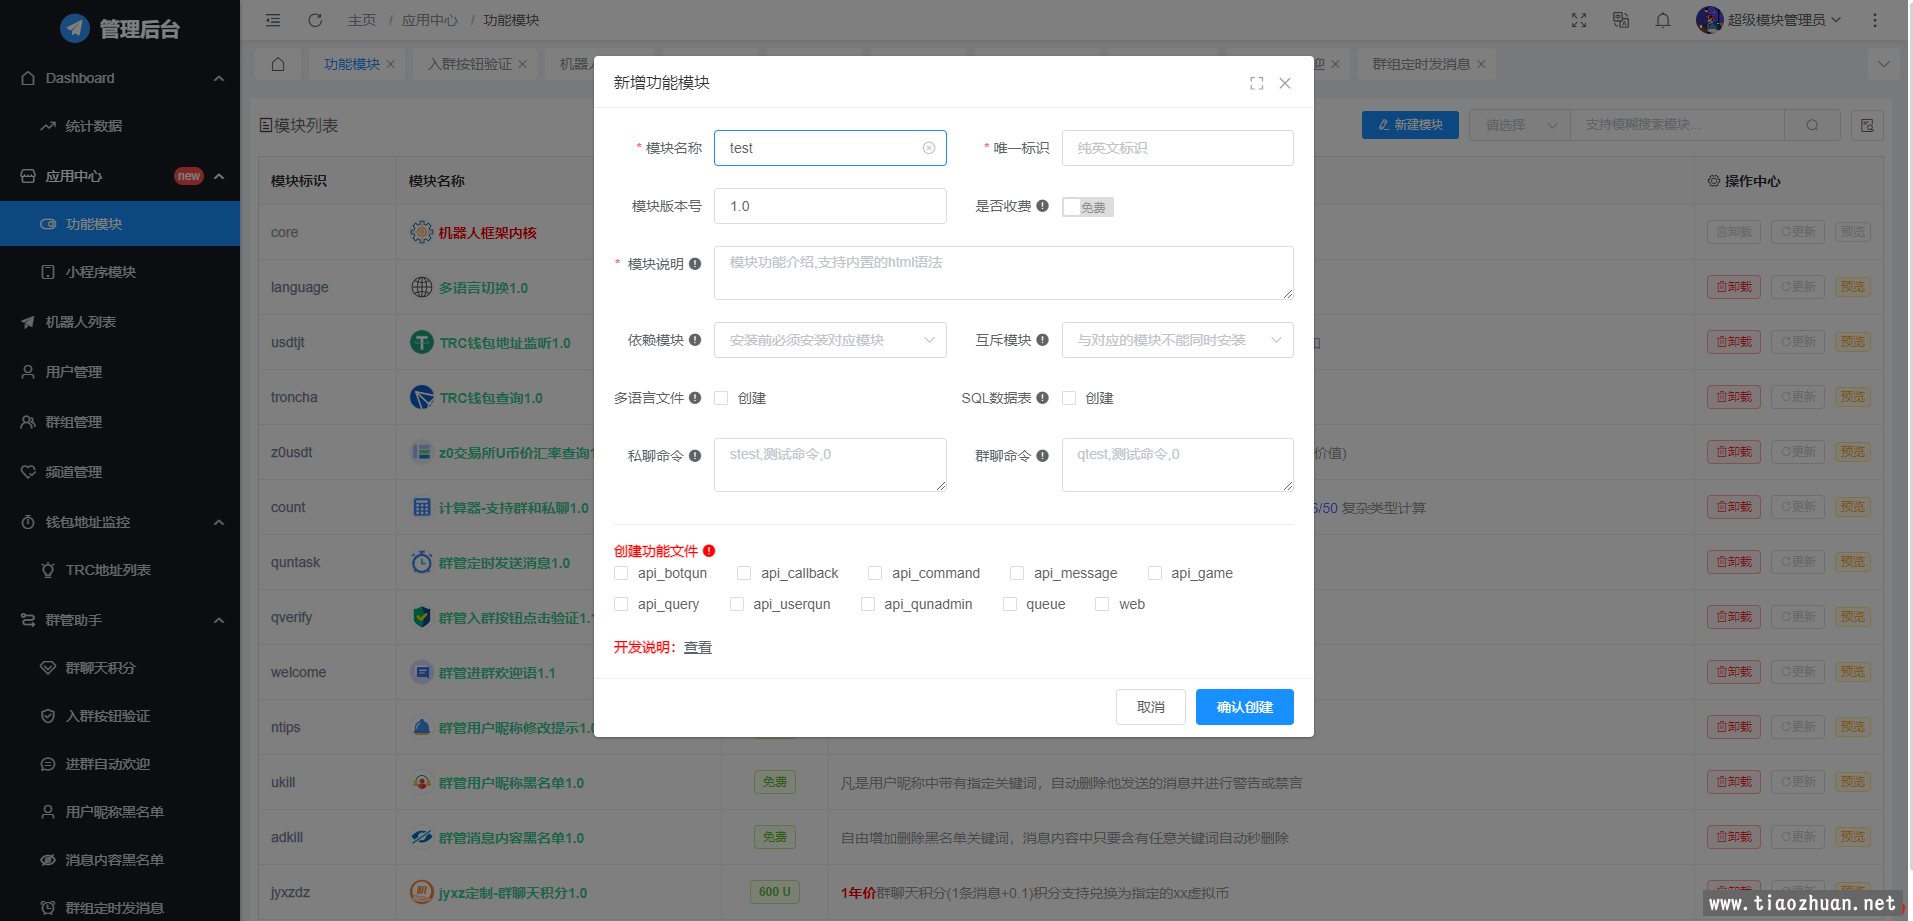Click info icon beside 模块说明
This screenshot has width=1913, height=921.
(x=695, y=264)
